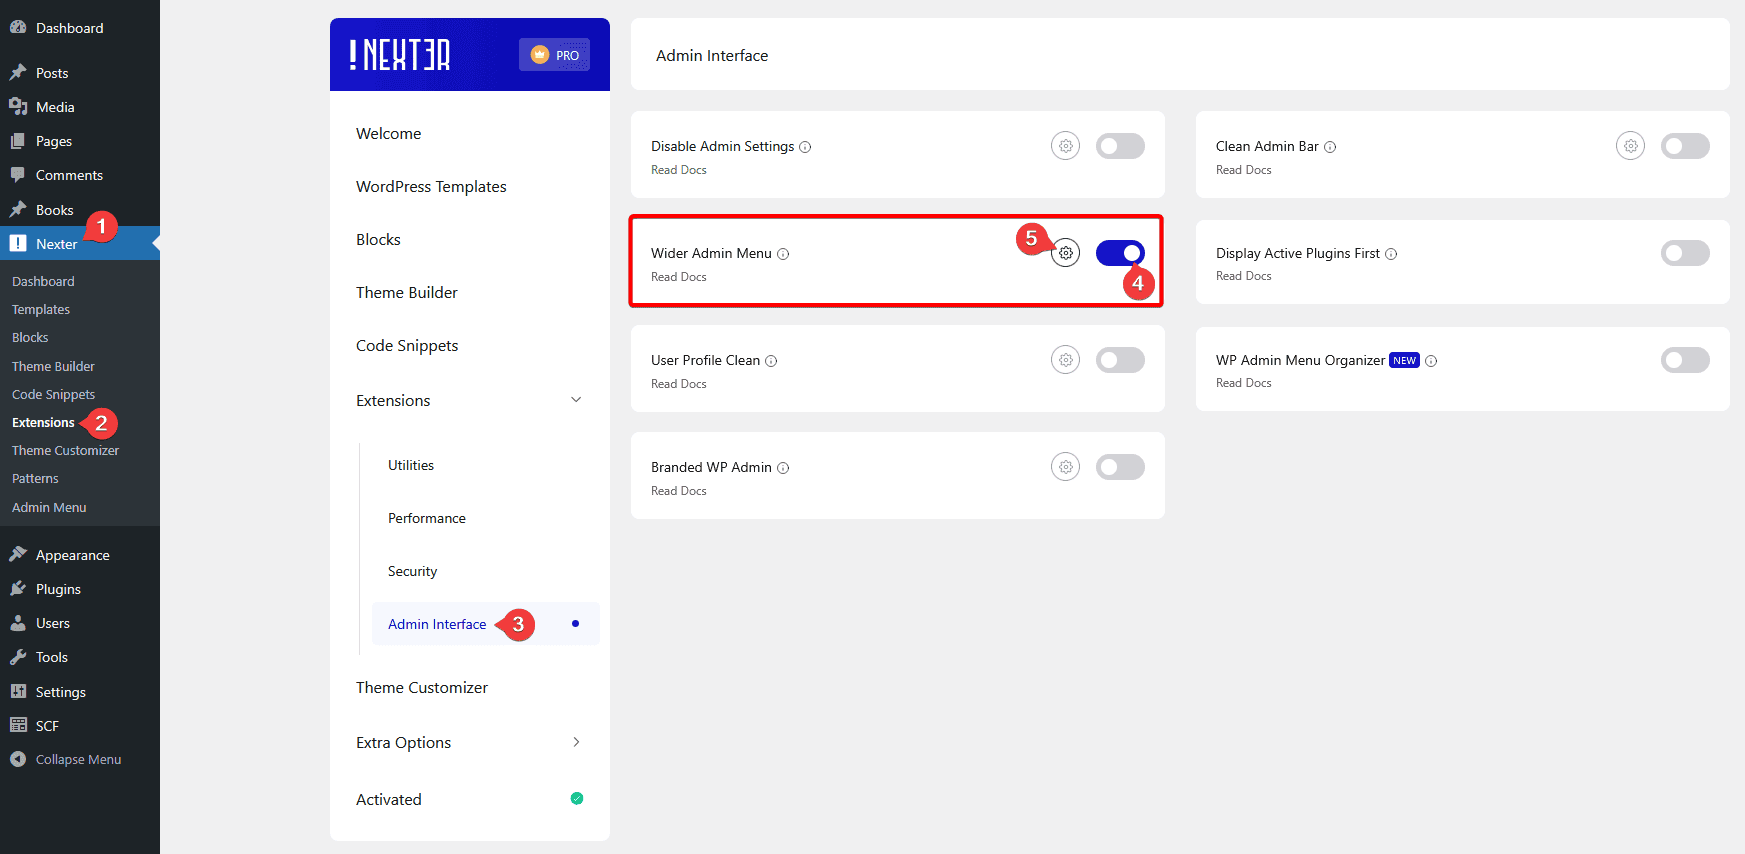Open Clean Admin Bar settings gear
Screen dimensions: 1745x854
click(x=1630, y=146)
